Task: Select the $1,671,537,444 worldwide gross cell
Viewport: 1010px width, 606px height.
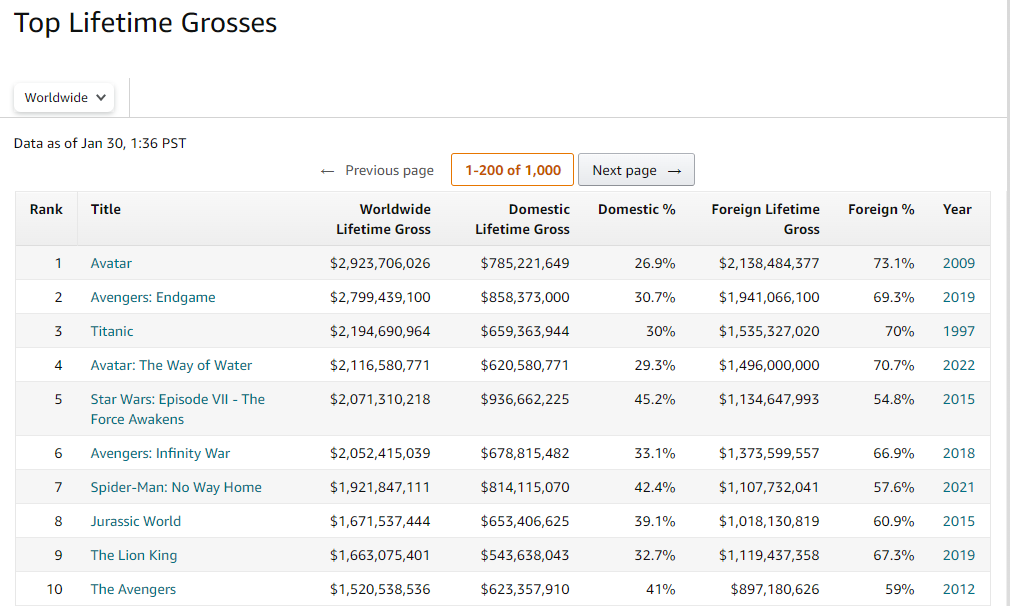Action: click(380, 522)
